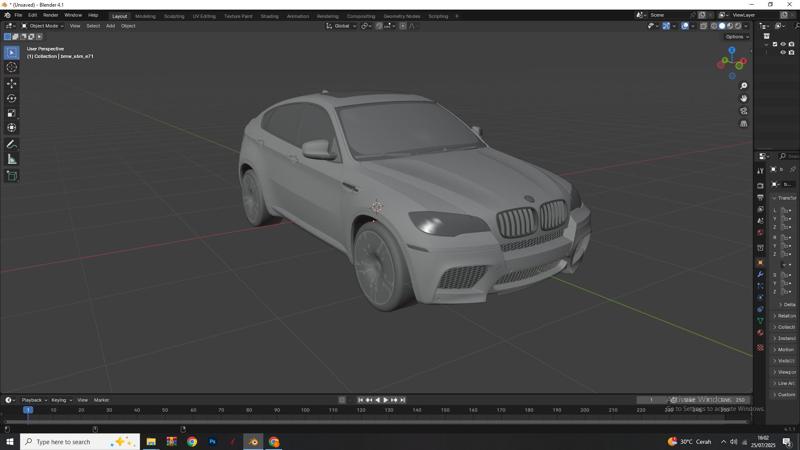
Task: Expand the Custom Properties panel
Action: 785,394
